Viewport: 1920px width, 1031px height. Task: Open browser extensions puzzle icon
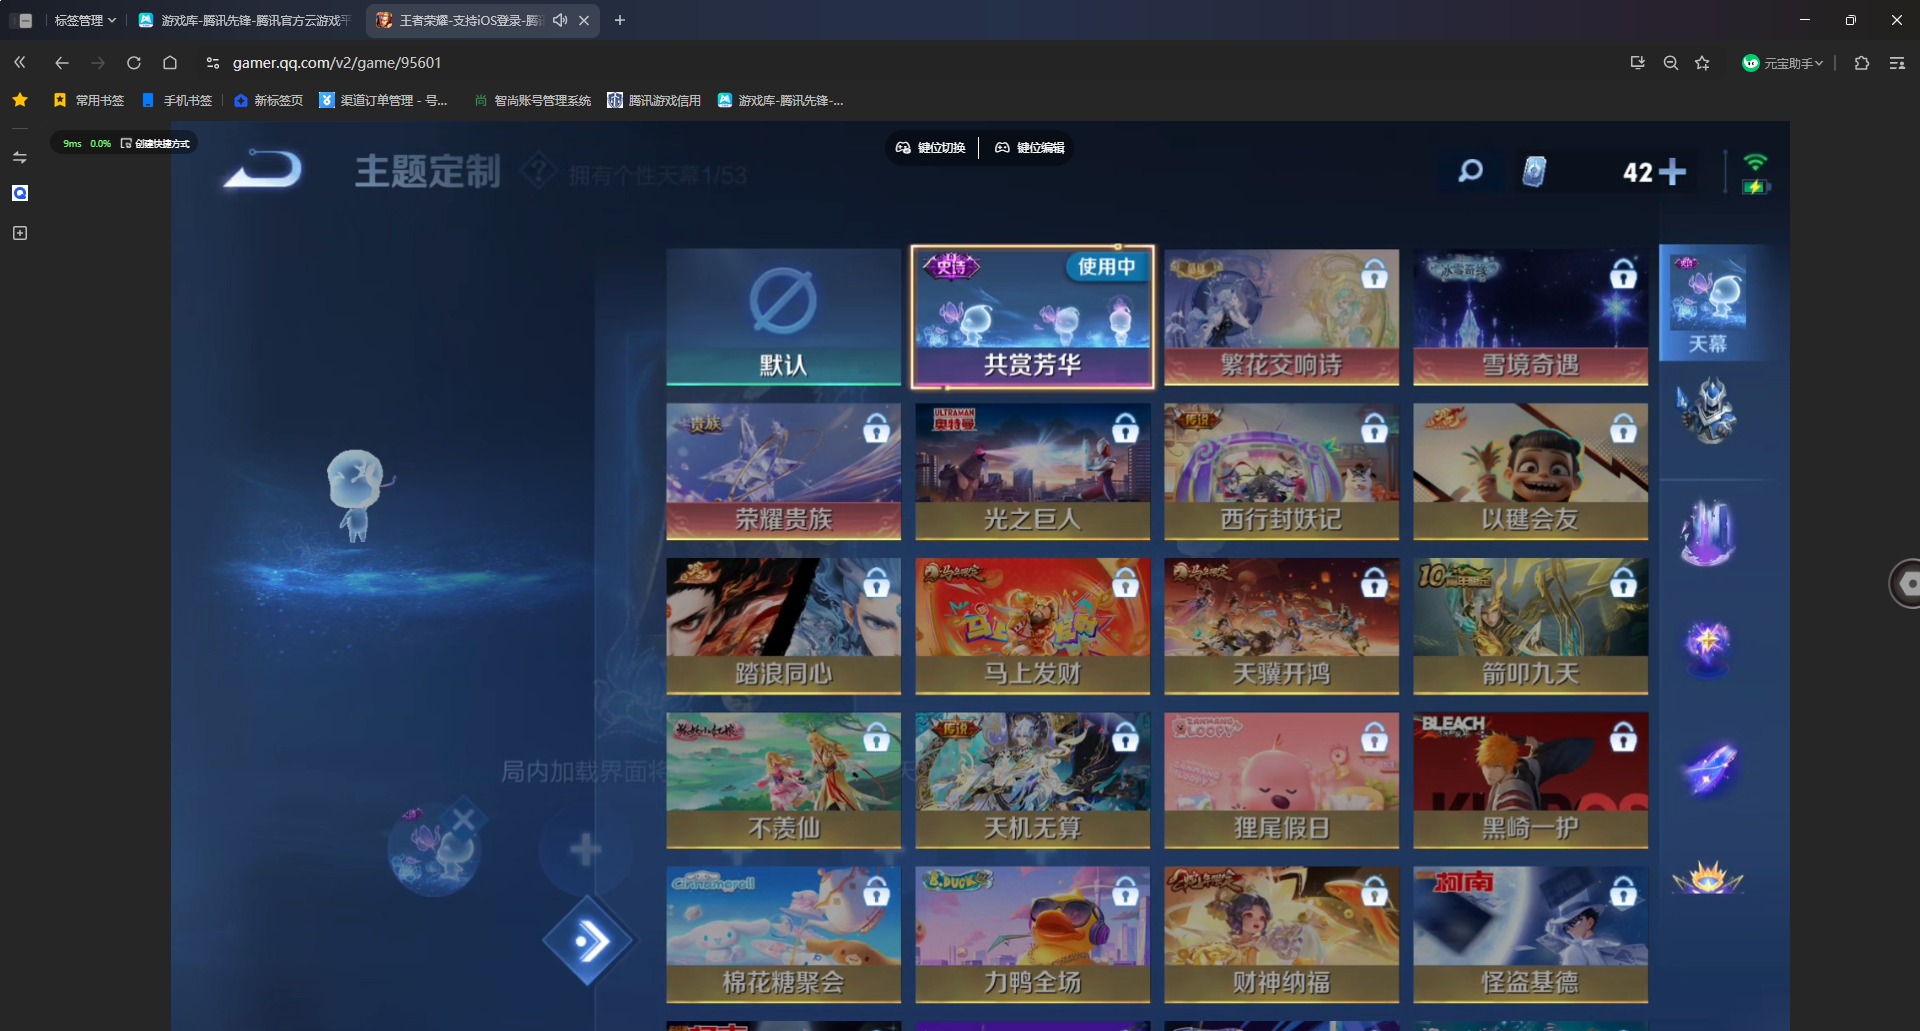click(1861, 63)
